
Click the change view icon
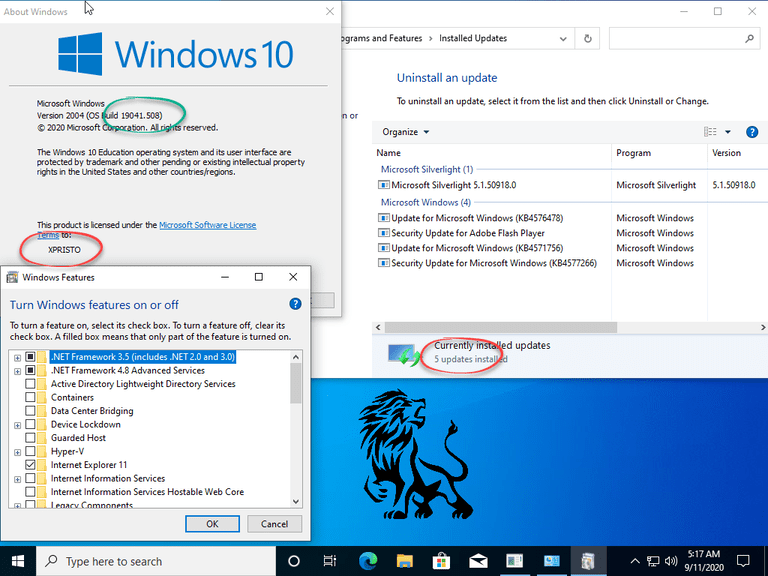point(710,132)
